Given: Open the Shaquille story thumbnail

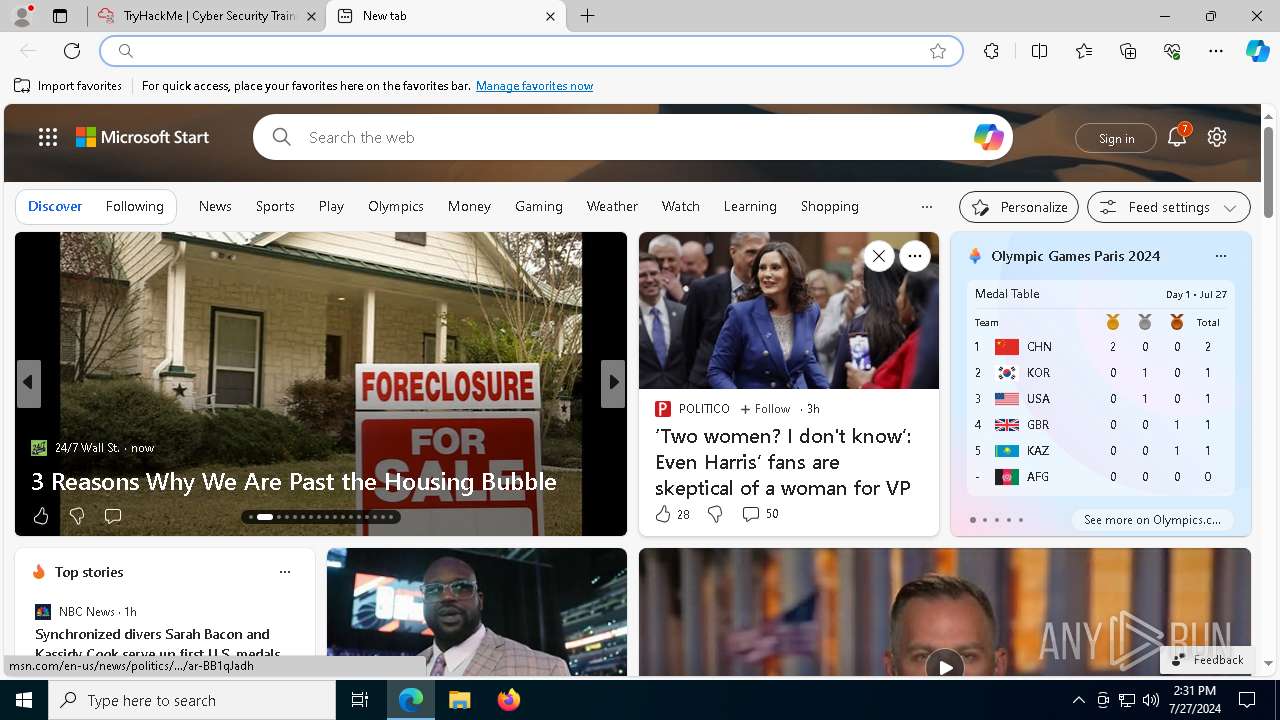Looking at the screenshot, I should (477, 612).
